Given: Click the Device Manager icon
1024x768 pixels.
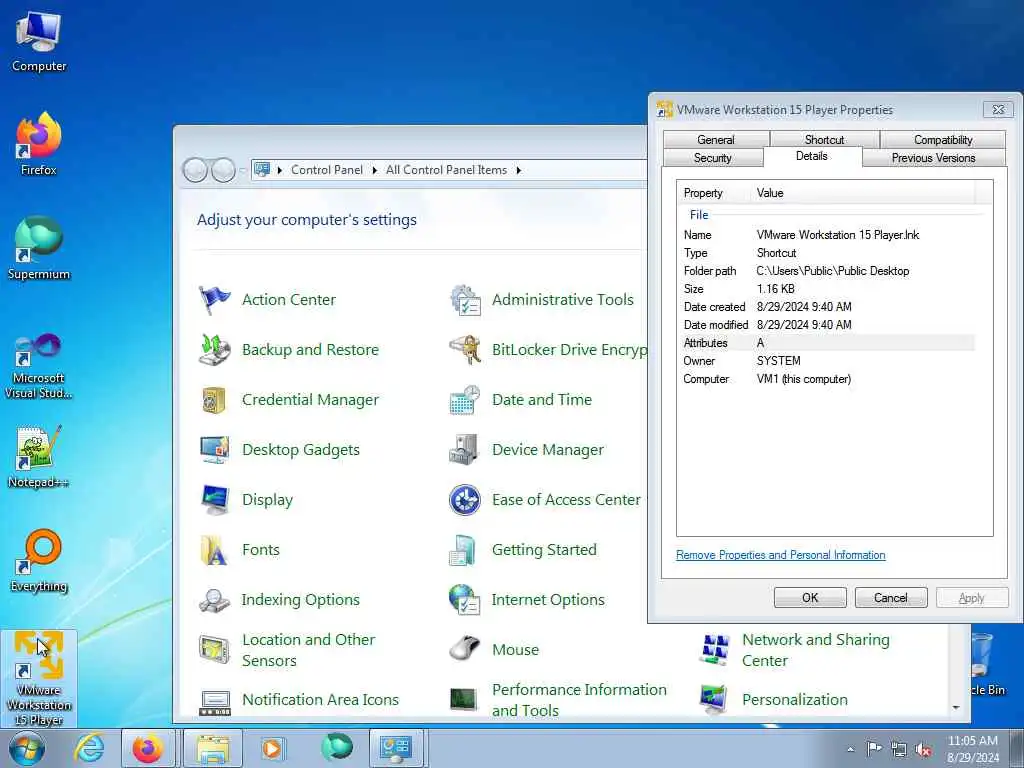Looking at the screenshot, I should tap(465, 450).
